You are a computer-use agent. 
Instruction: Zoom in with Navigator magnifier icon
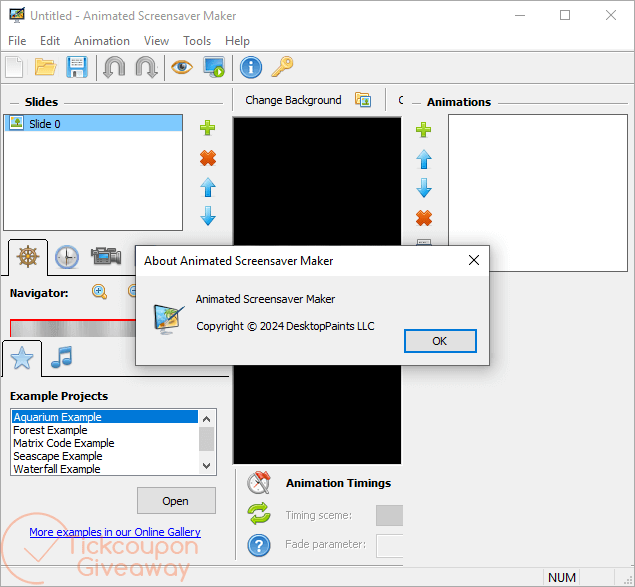[99, 292]
